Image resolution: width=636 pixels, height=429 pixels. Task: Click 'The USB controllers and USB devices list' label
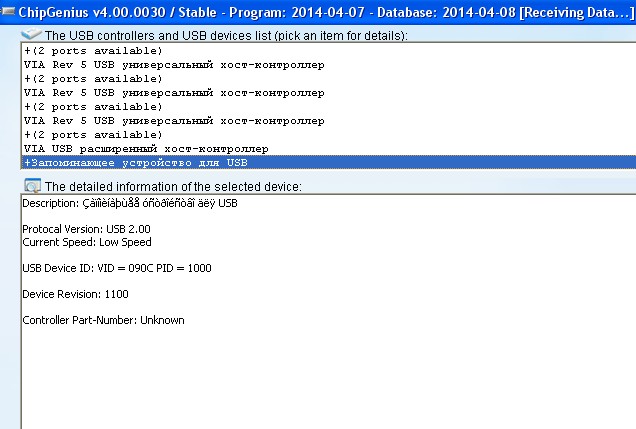coord(226,35)
